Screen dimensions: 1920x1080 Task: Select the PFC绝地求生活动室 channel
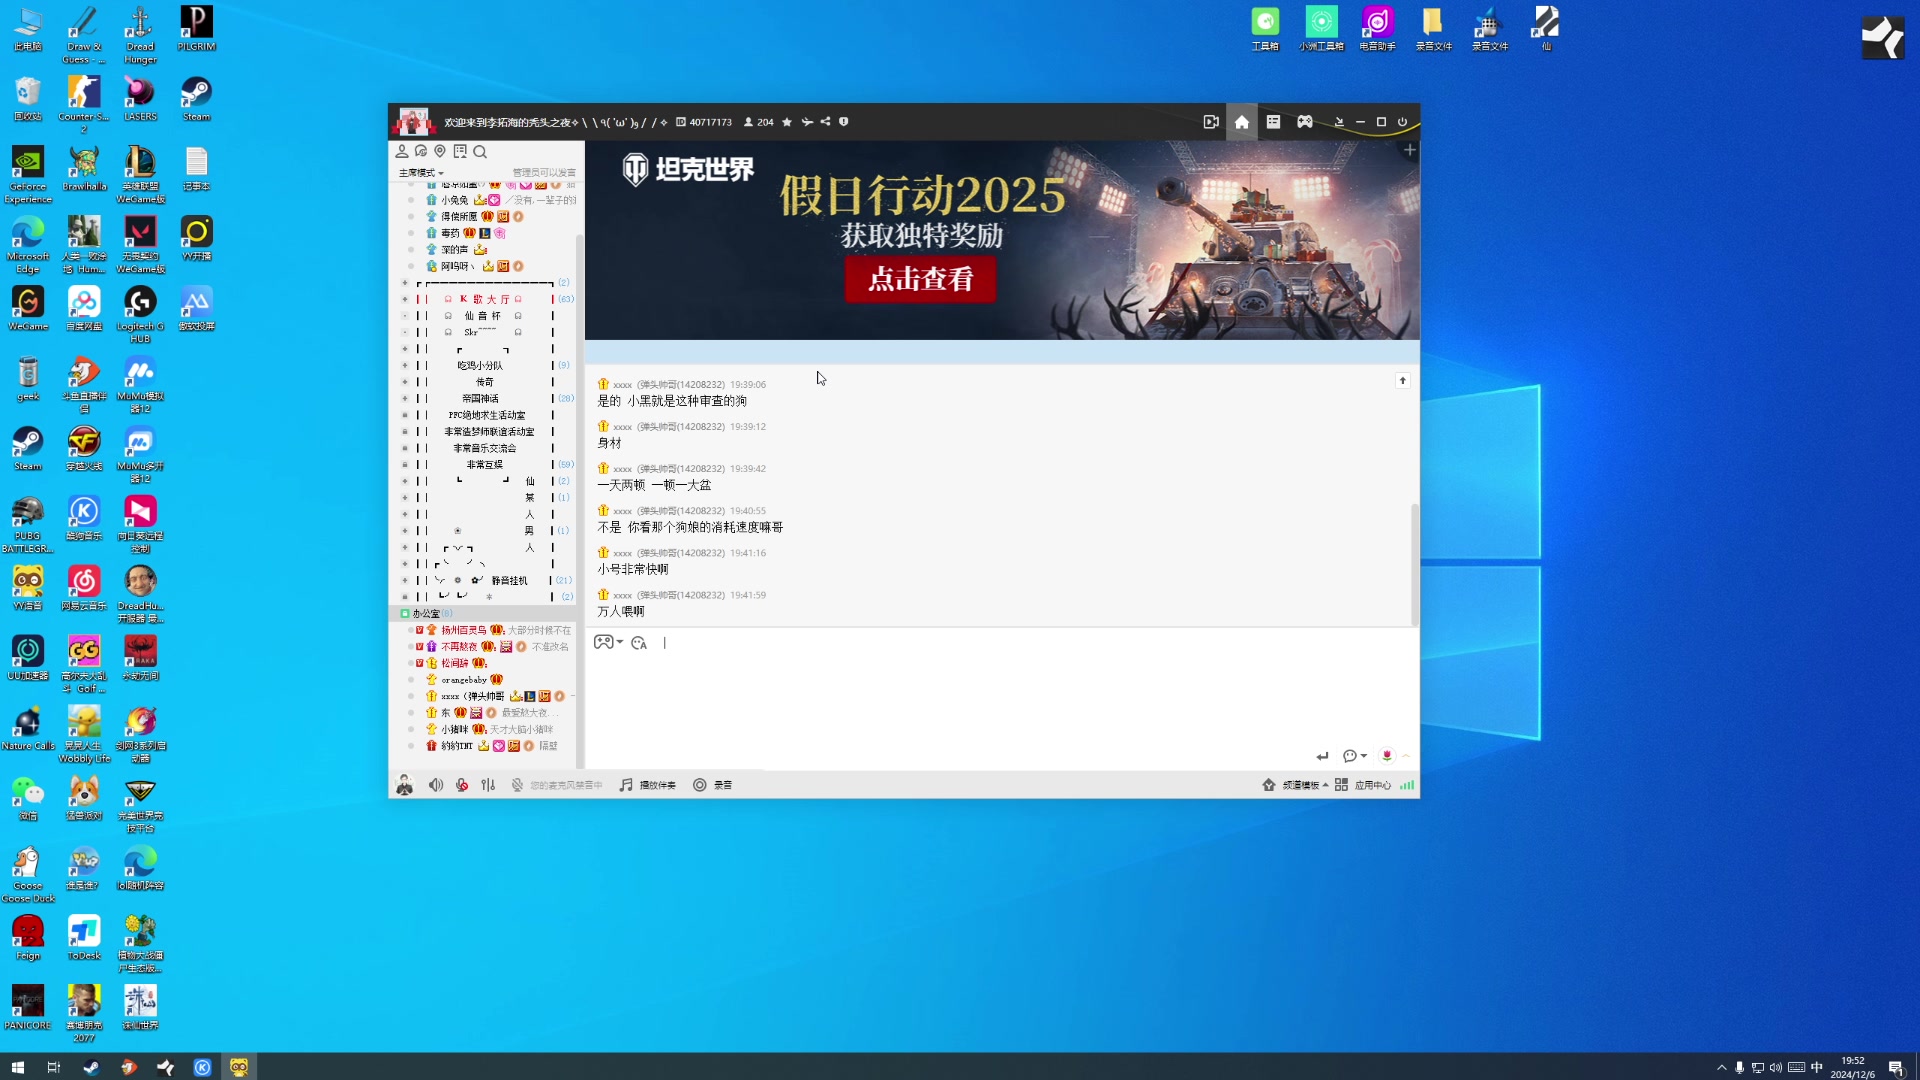click(x=487, y=415)
